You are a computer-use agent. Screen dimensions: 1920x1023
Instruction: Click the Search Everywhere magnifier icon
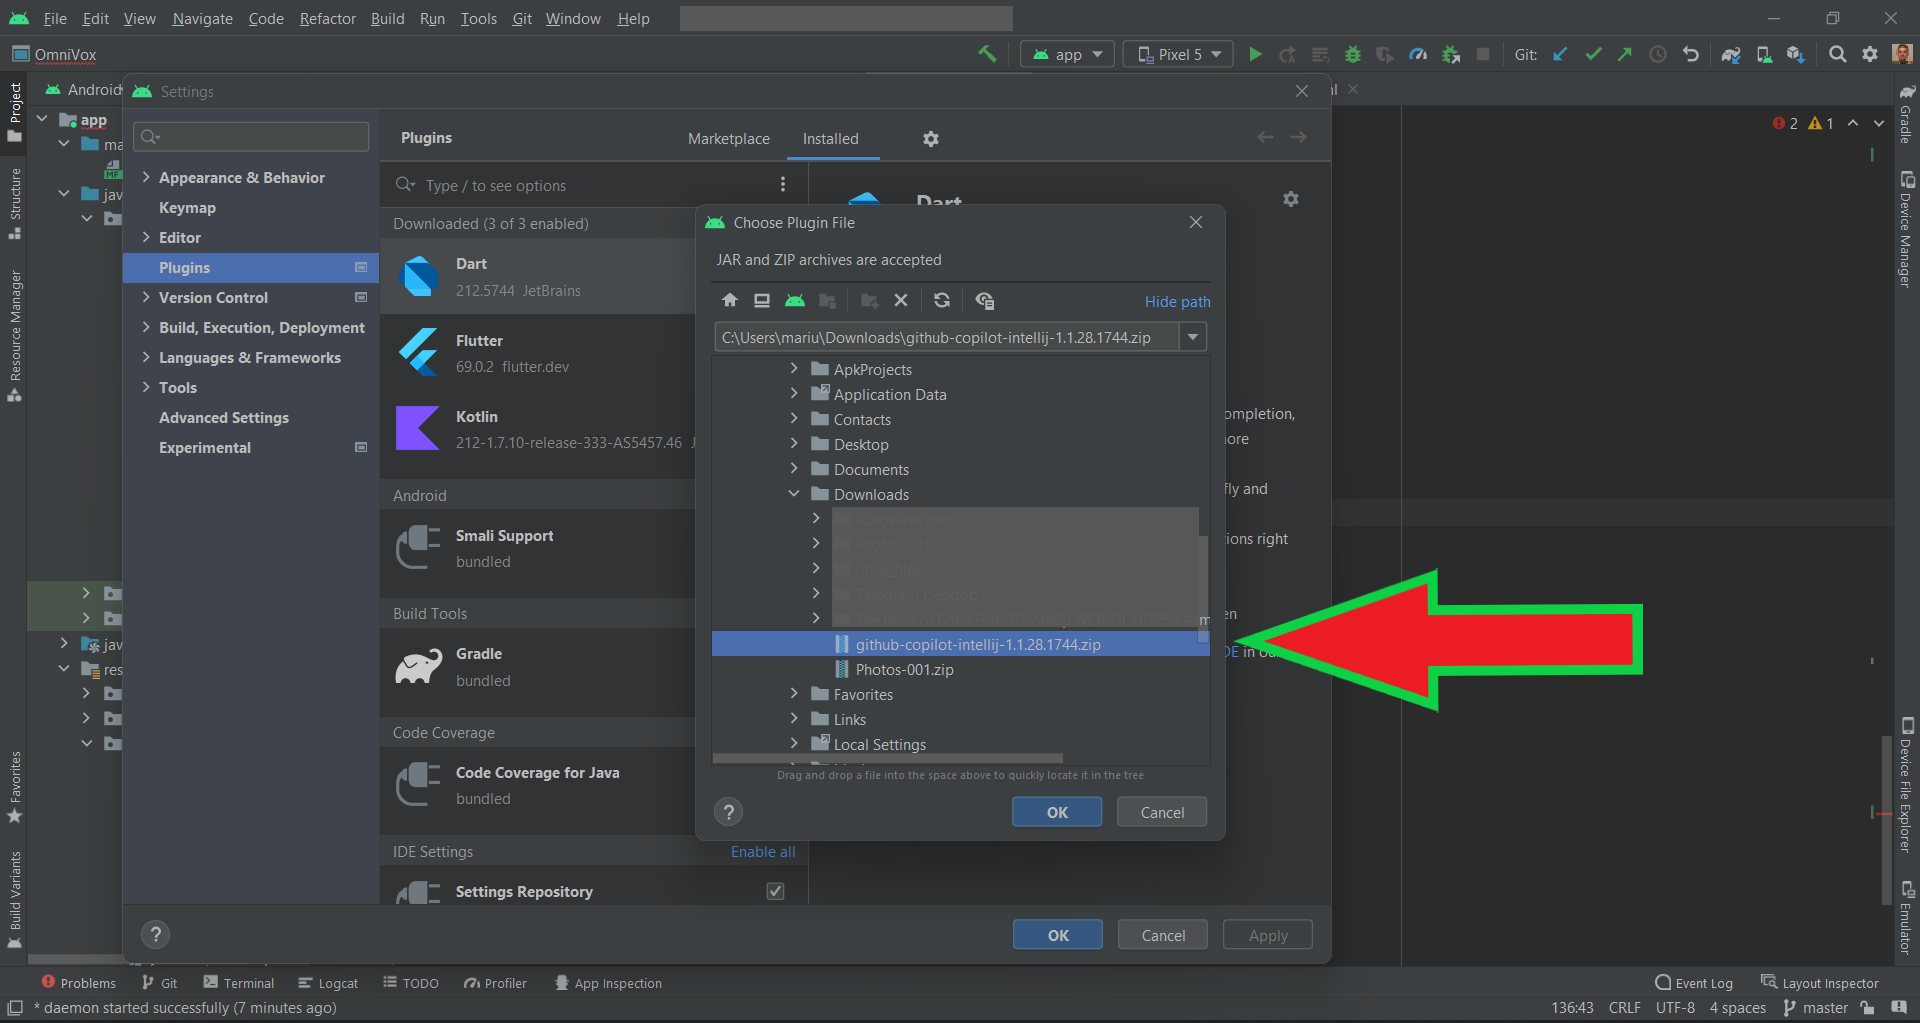[x=1837, y=54]
